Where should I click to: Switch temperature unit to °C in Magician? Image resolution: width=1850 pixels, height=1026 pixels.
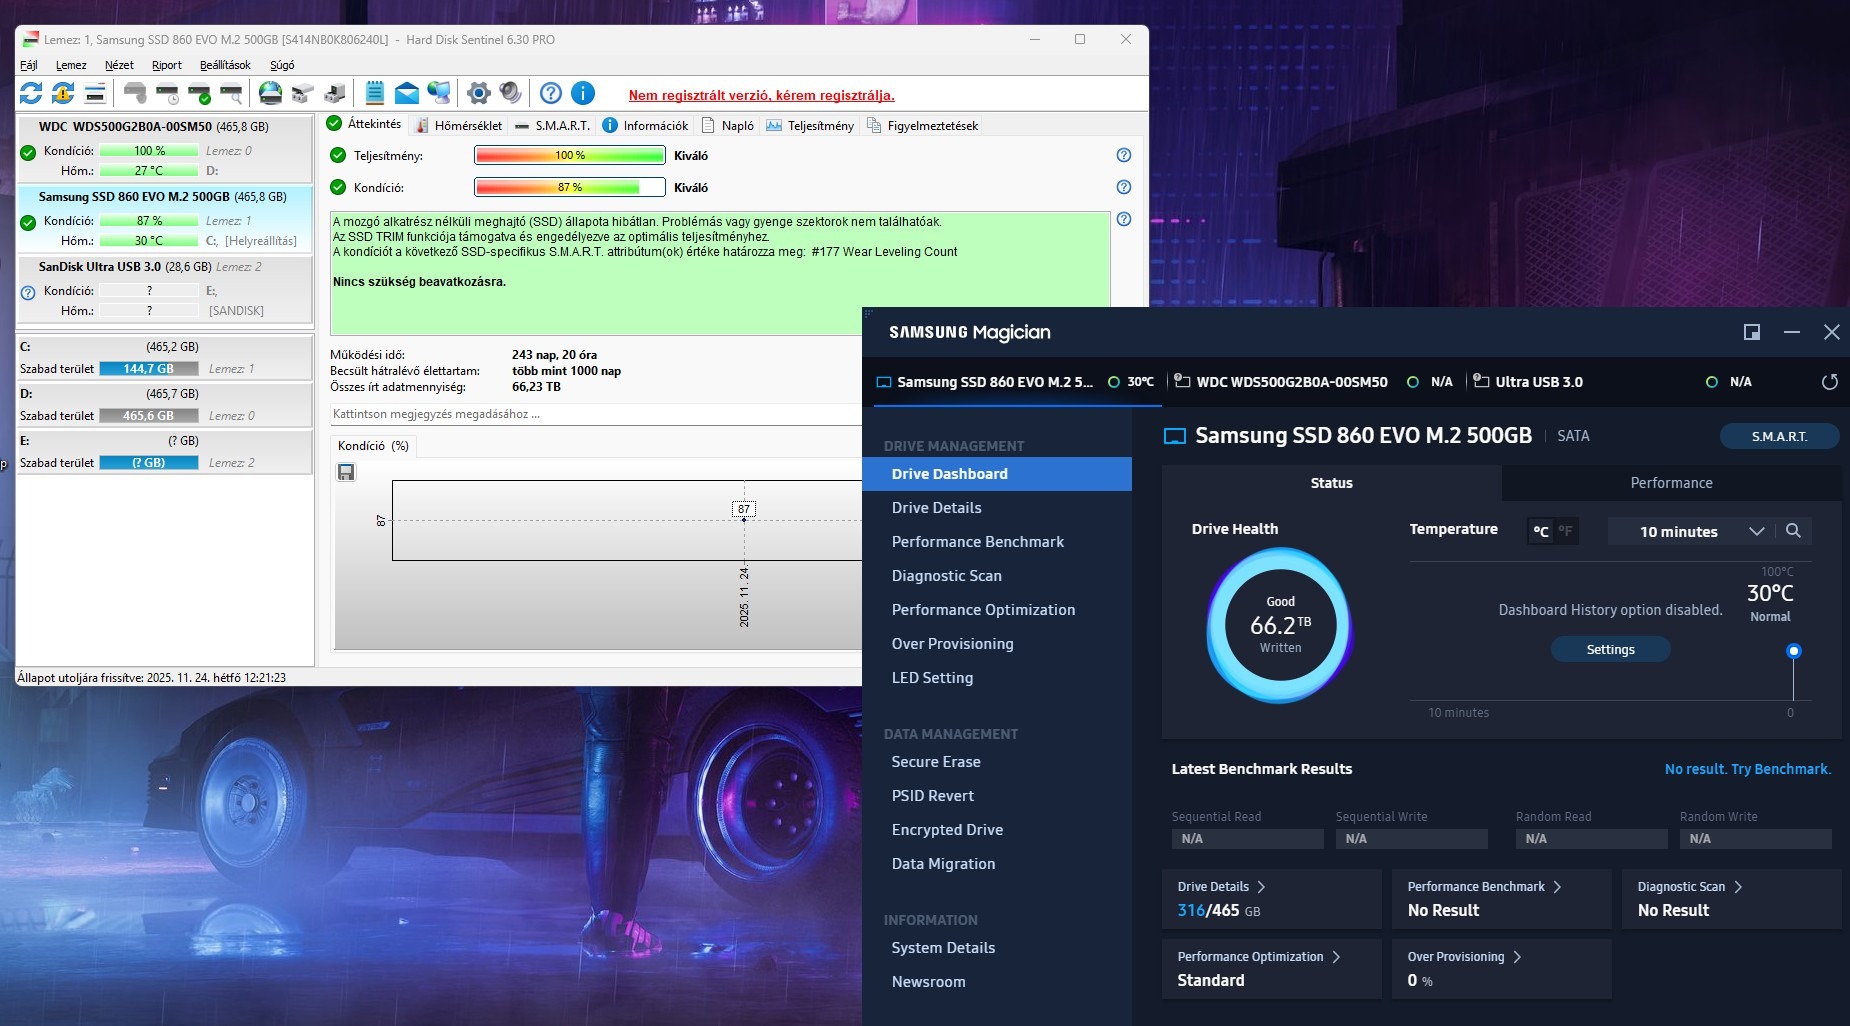coord(1541,532)
